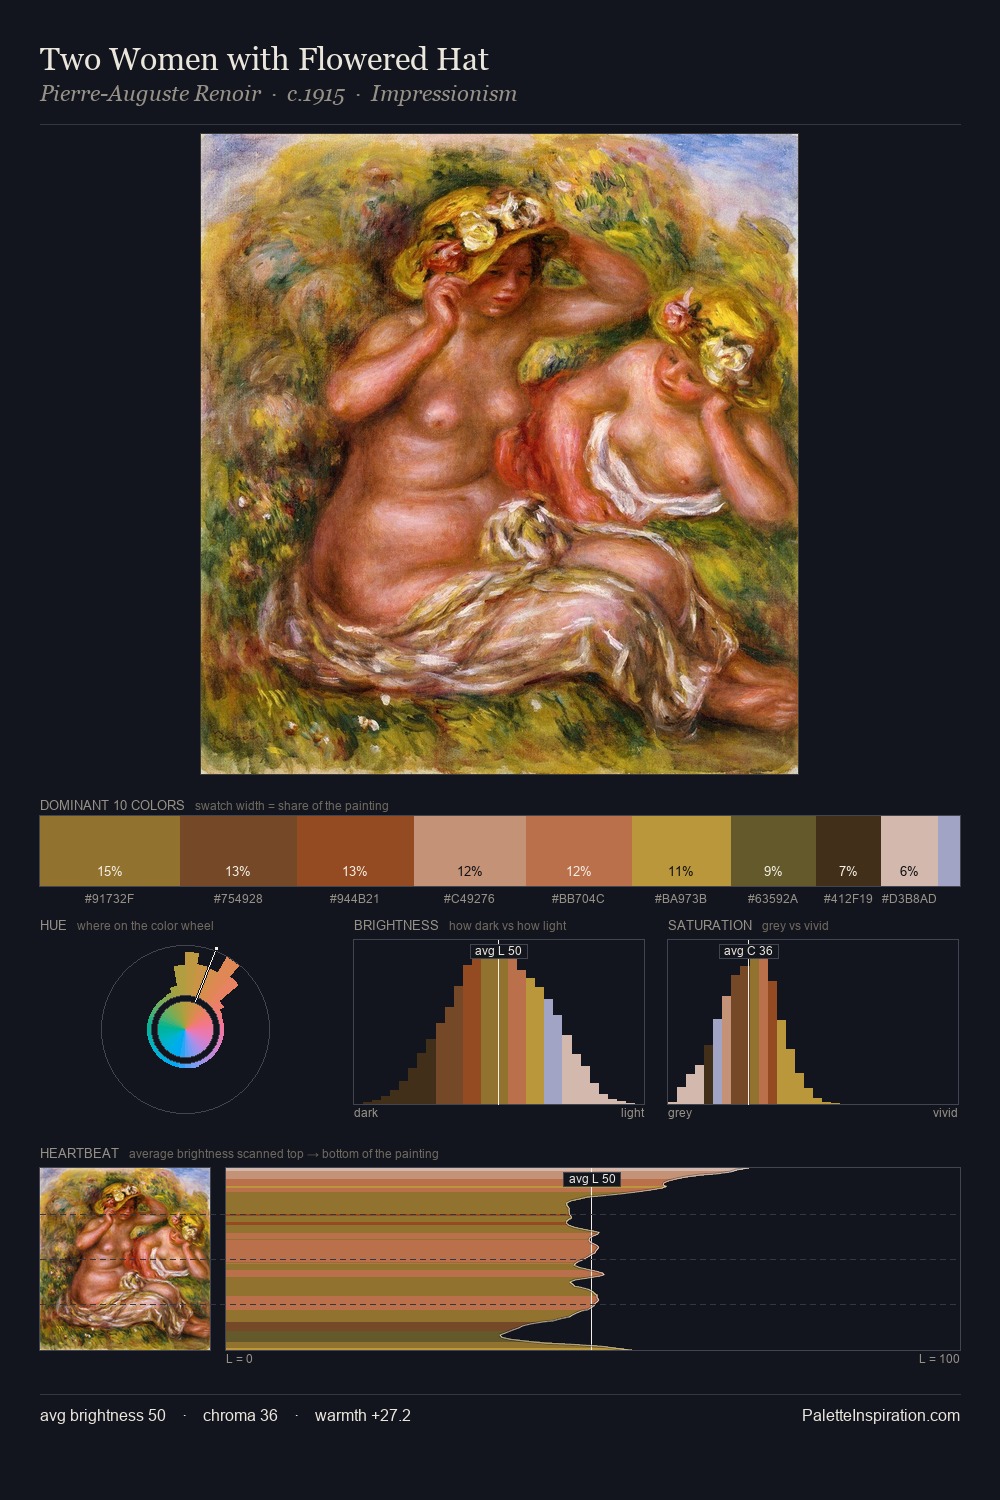Select the #412F19 dark brown swatch
This screenshot has height=1500, width=1000.
[x=848, y=851]
